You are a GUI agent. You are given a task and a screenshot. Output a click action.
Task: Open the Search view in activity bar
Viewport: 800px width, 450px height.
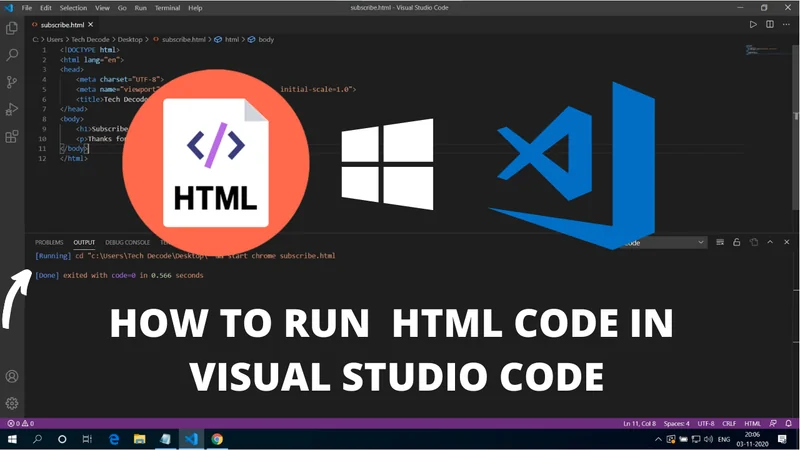point(12,56)
